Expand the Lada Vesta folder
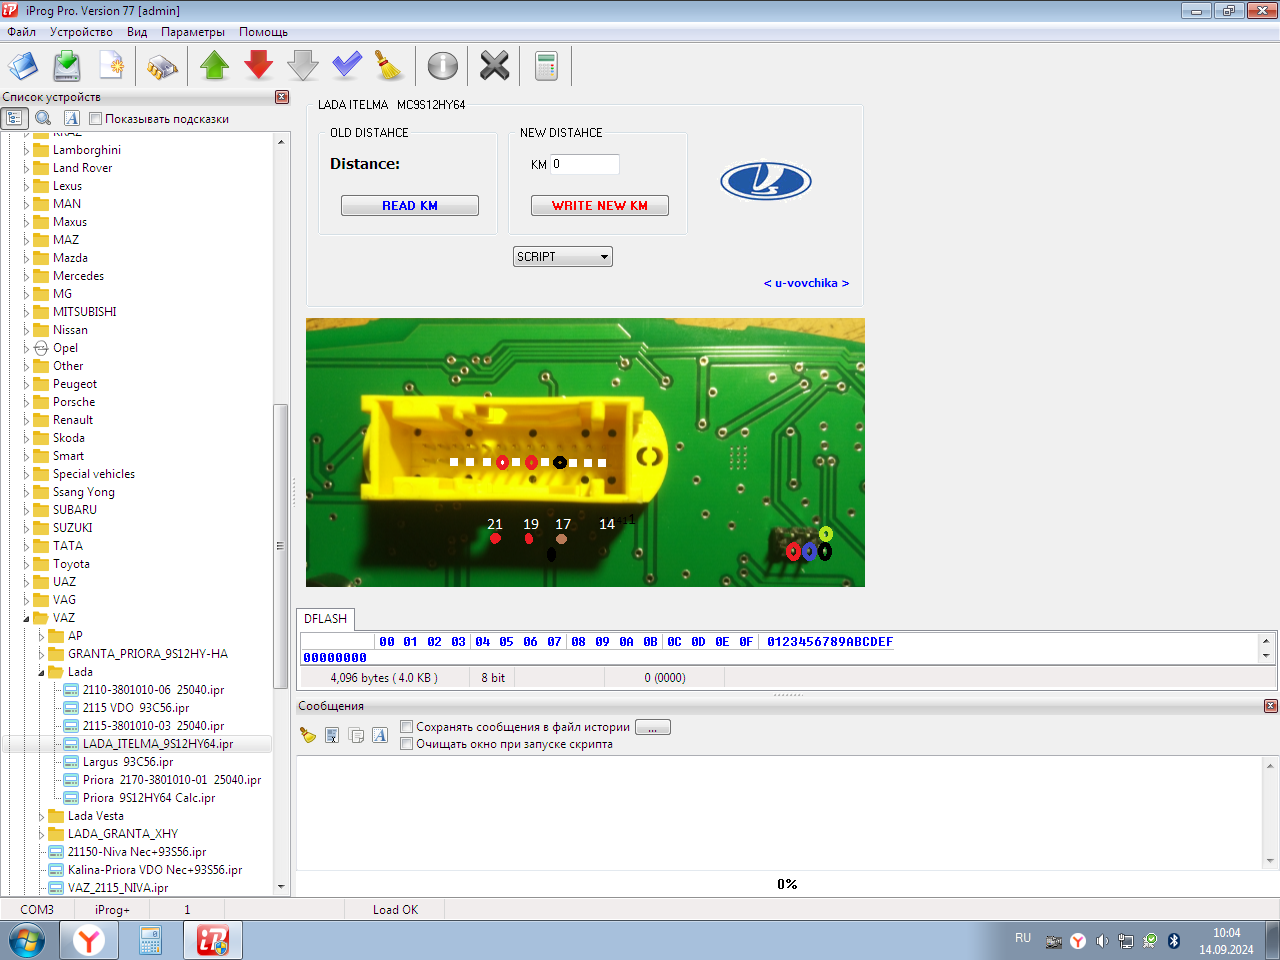Image resolution: width=1280 pixels, height=960 pixels. (42, 816)
